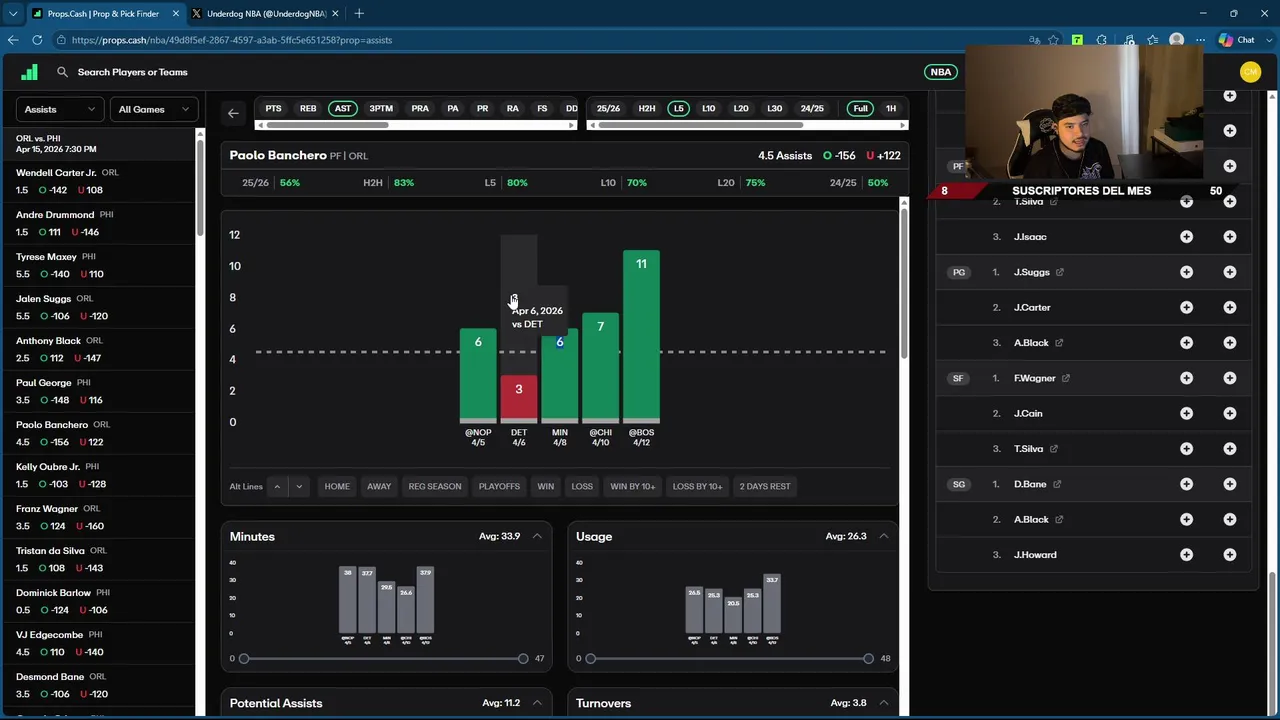This screenshot has width=1280, height=720.
Task: Bookmark this page with the star icon
Action: tap(1053, 40)
